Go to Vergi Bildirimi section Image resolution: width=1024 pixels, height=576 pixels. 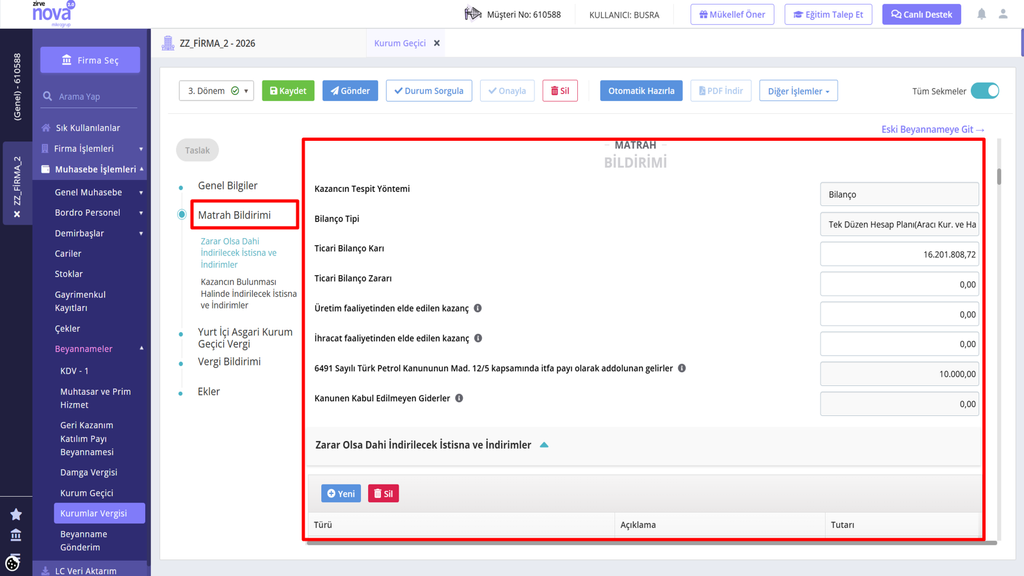(x=229, y=362)
